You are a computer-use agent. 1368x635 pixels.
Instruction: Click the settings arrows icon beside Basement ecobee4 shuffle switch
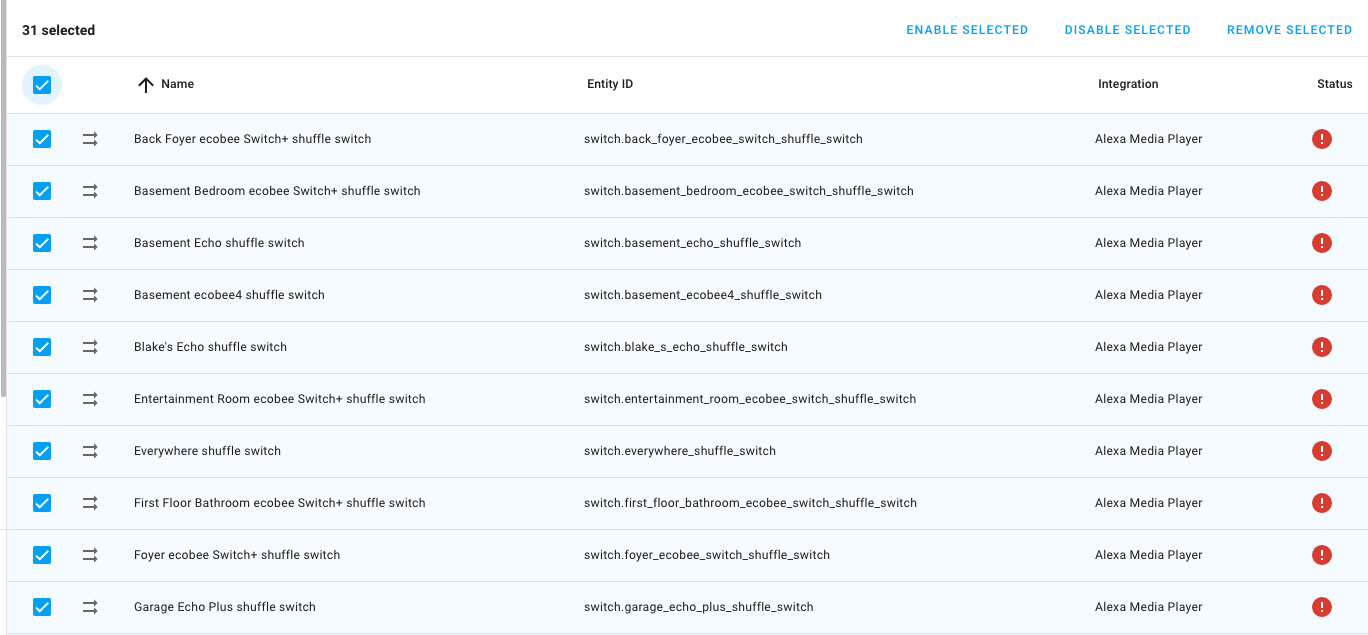pyautogui.click(x=90, y=294)
